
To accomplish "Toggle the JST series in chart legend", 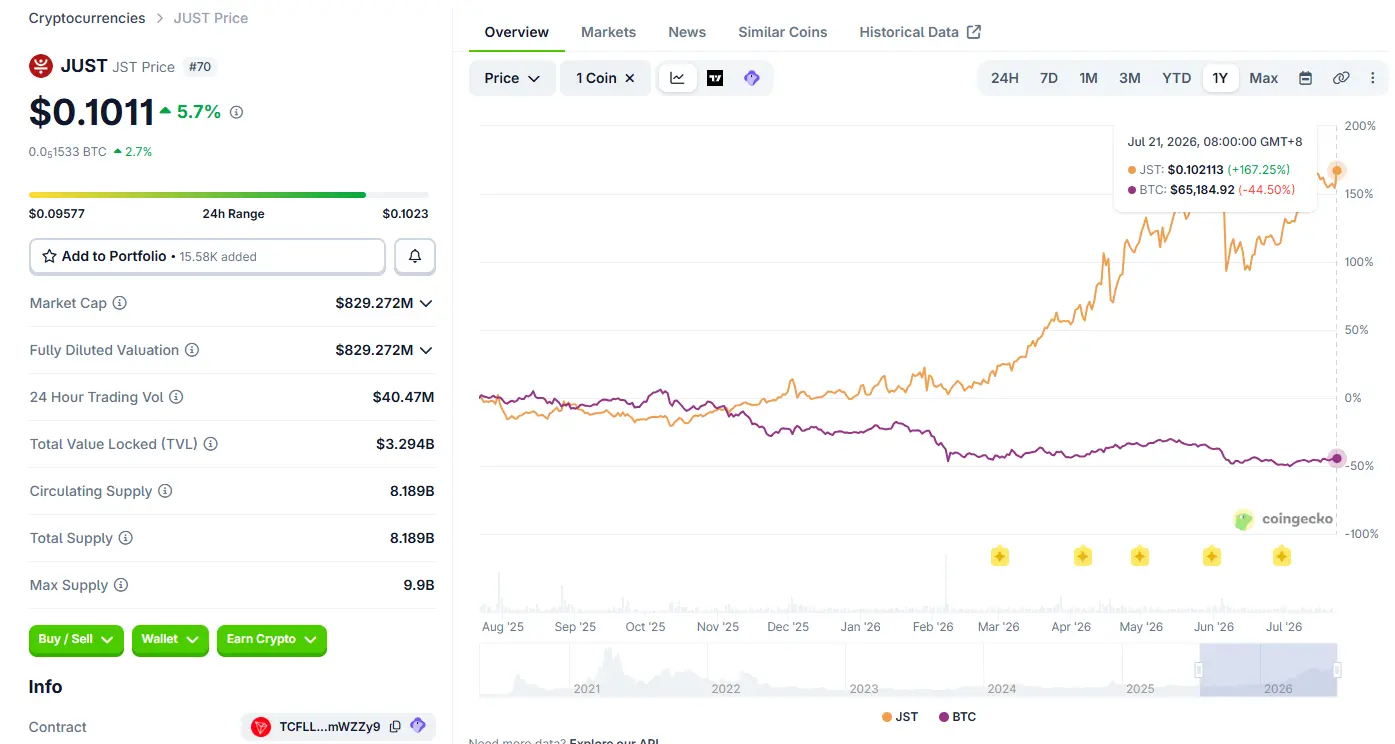I will pyautogui.click(x=900, y=717).
